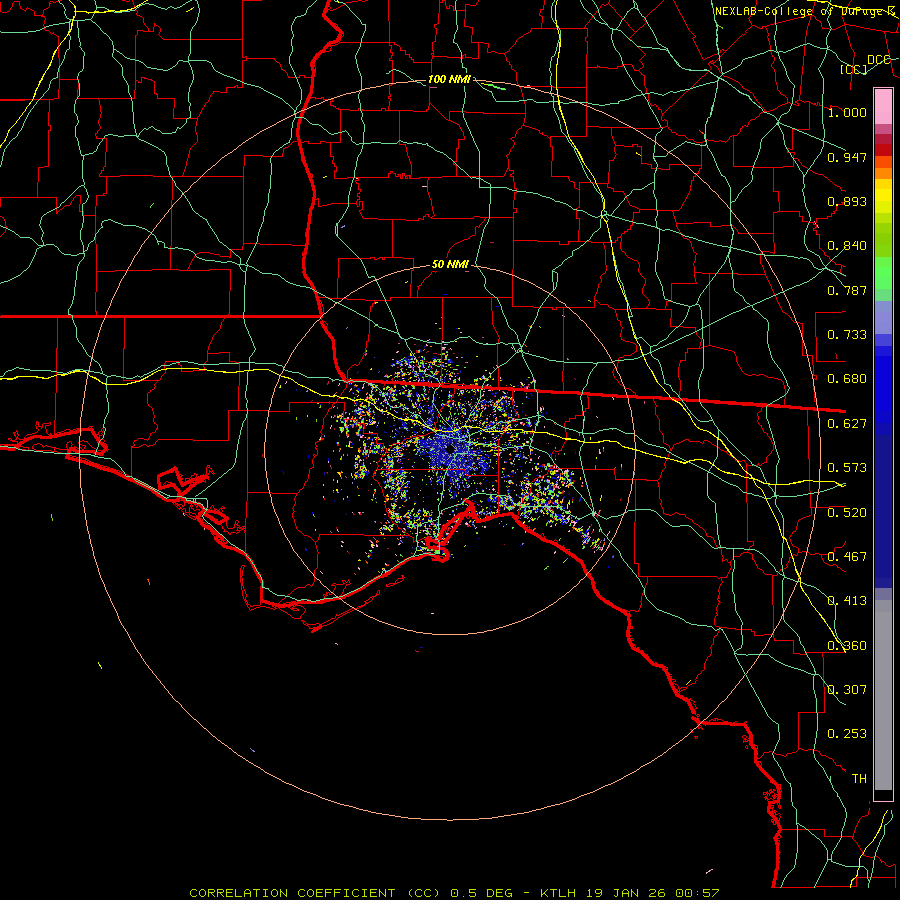Click CORRELATION COEFFICIENT (CC) footer title
The width and height of the screenshot is (900, 900).
pos(315,893)
